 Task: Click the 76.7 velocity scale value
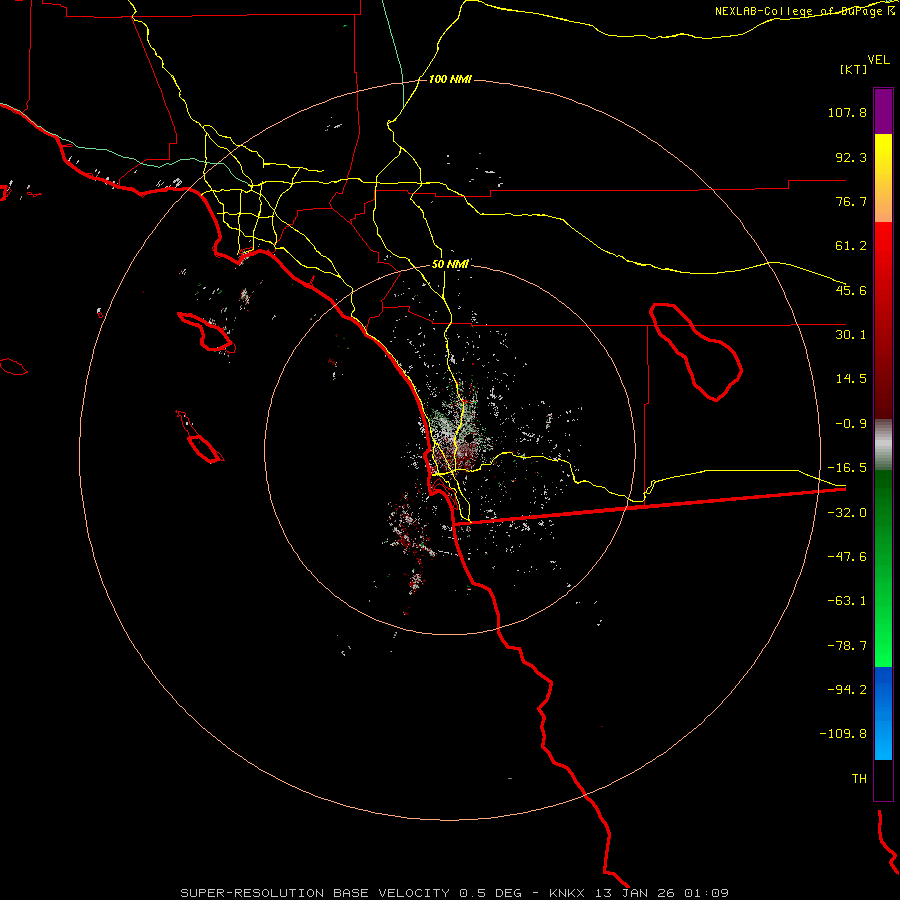851,201
